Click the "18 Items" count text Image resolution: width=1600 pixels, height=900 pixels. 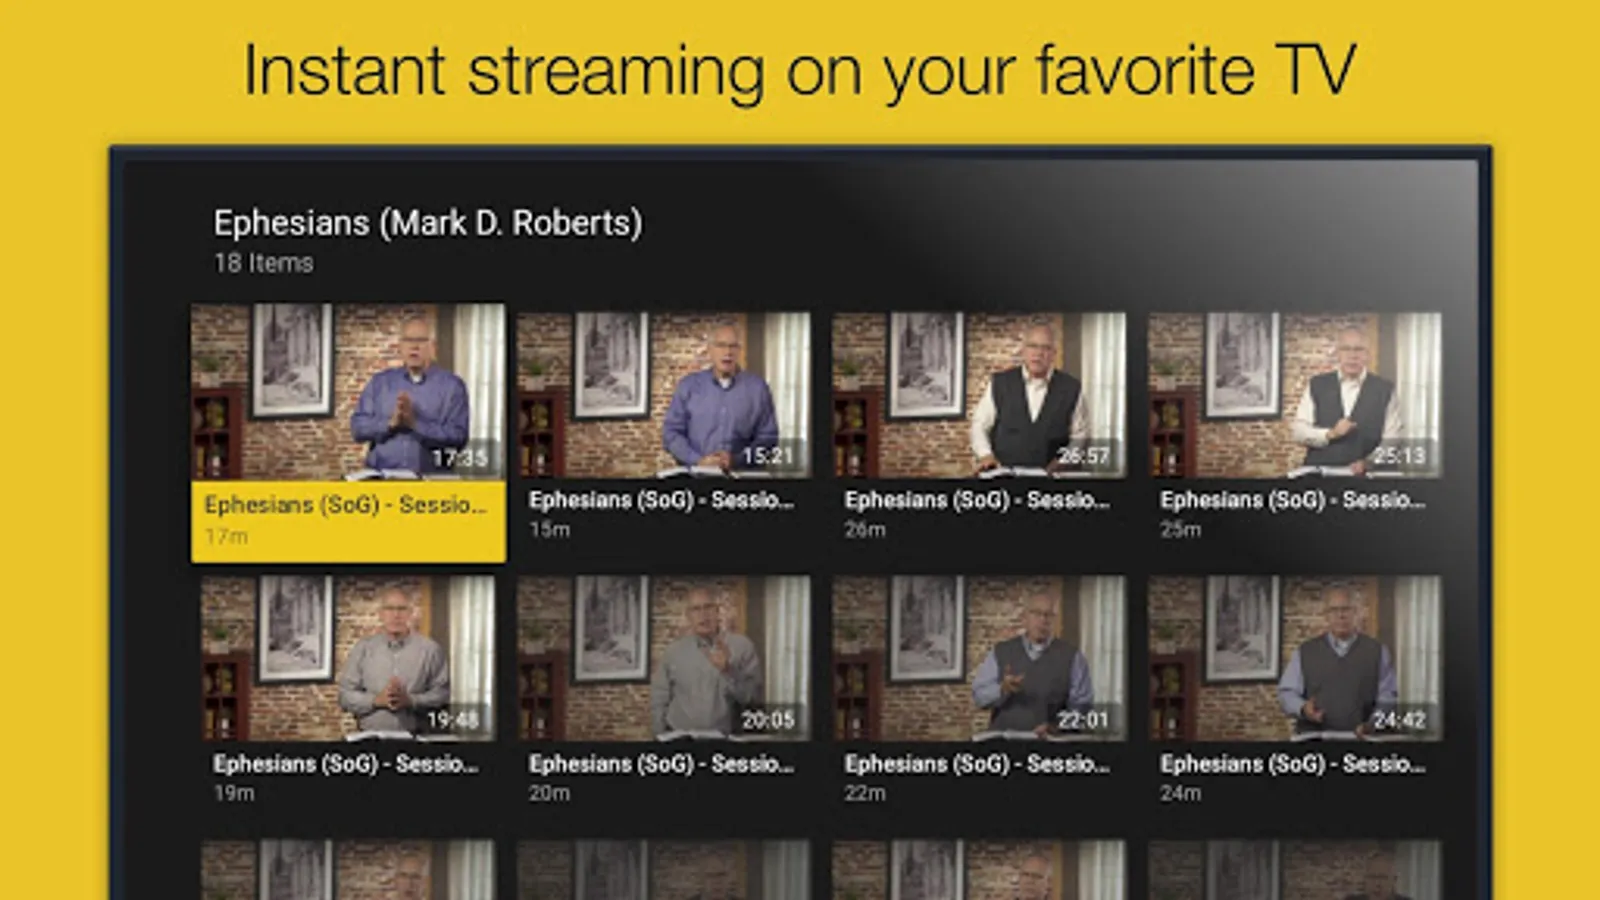[x=264, y=263]
